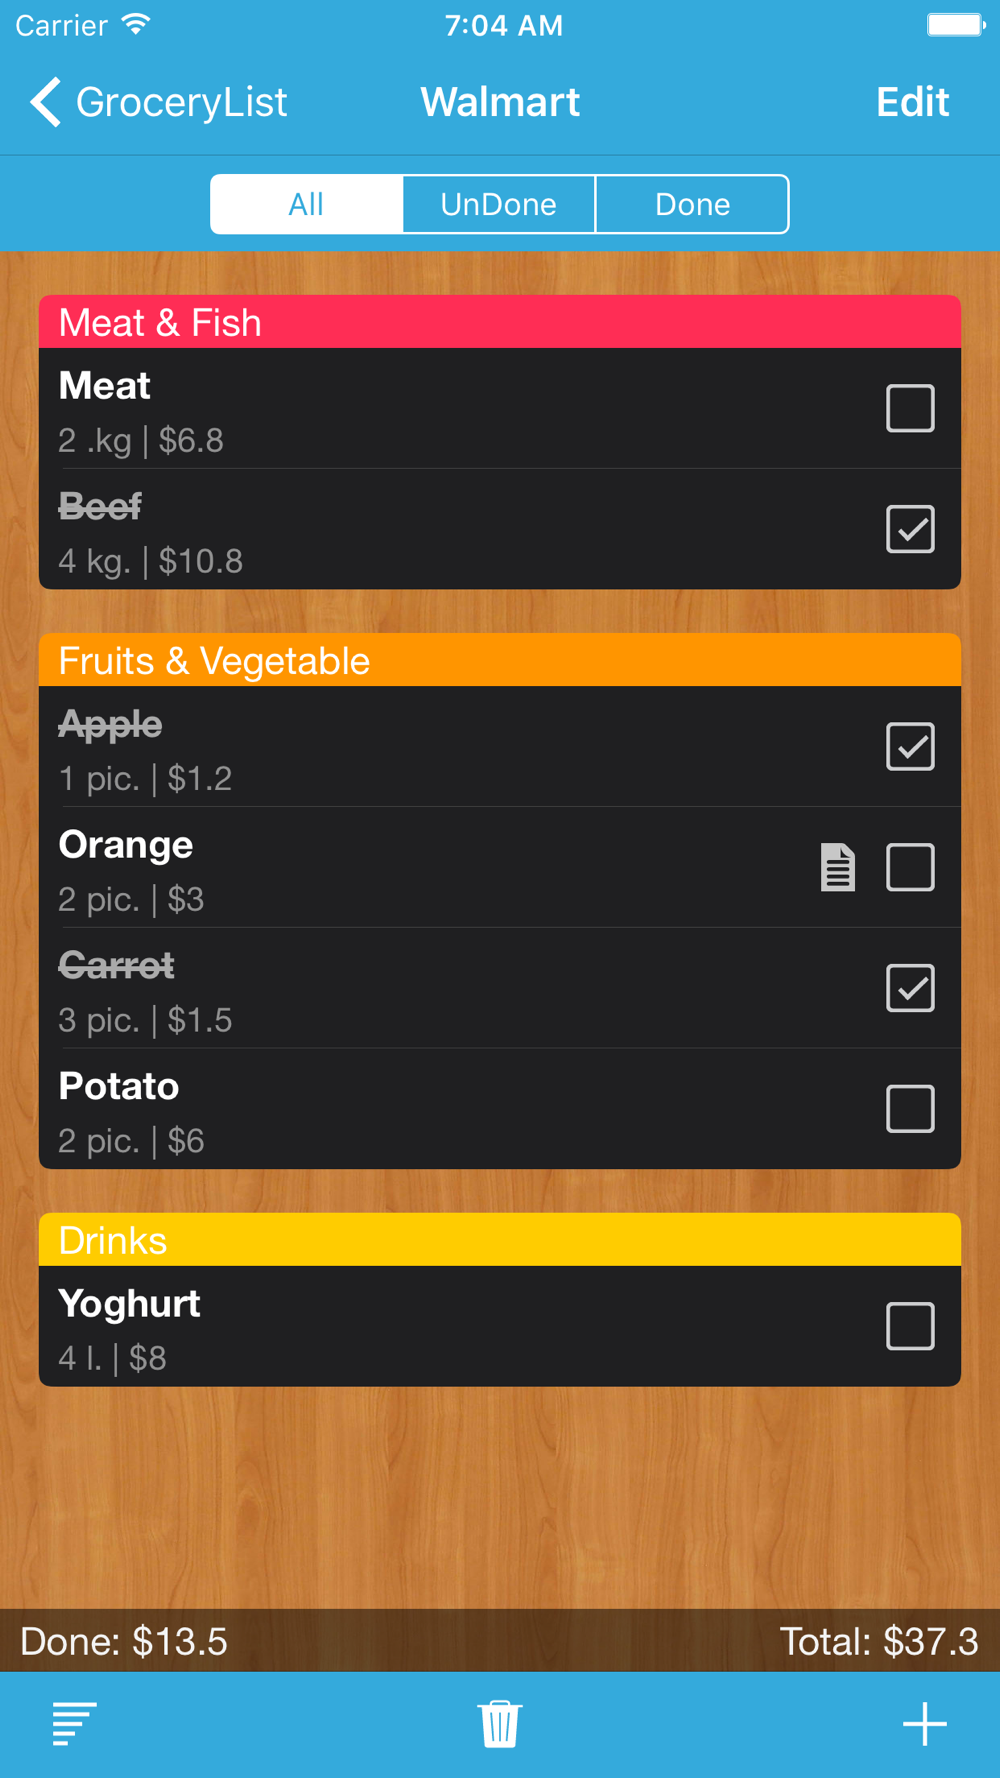This screenshot has height=1778, width=1000.
Task: Tap the Fruits & Vegetable header
Action: 500,660
